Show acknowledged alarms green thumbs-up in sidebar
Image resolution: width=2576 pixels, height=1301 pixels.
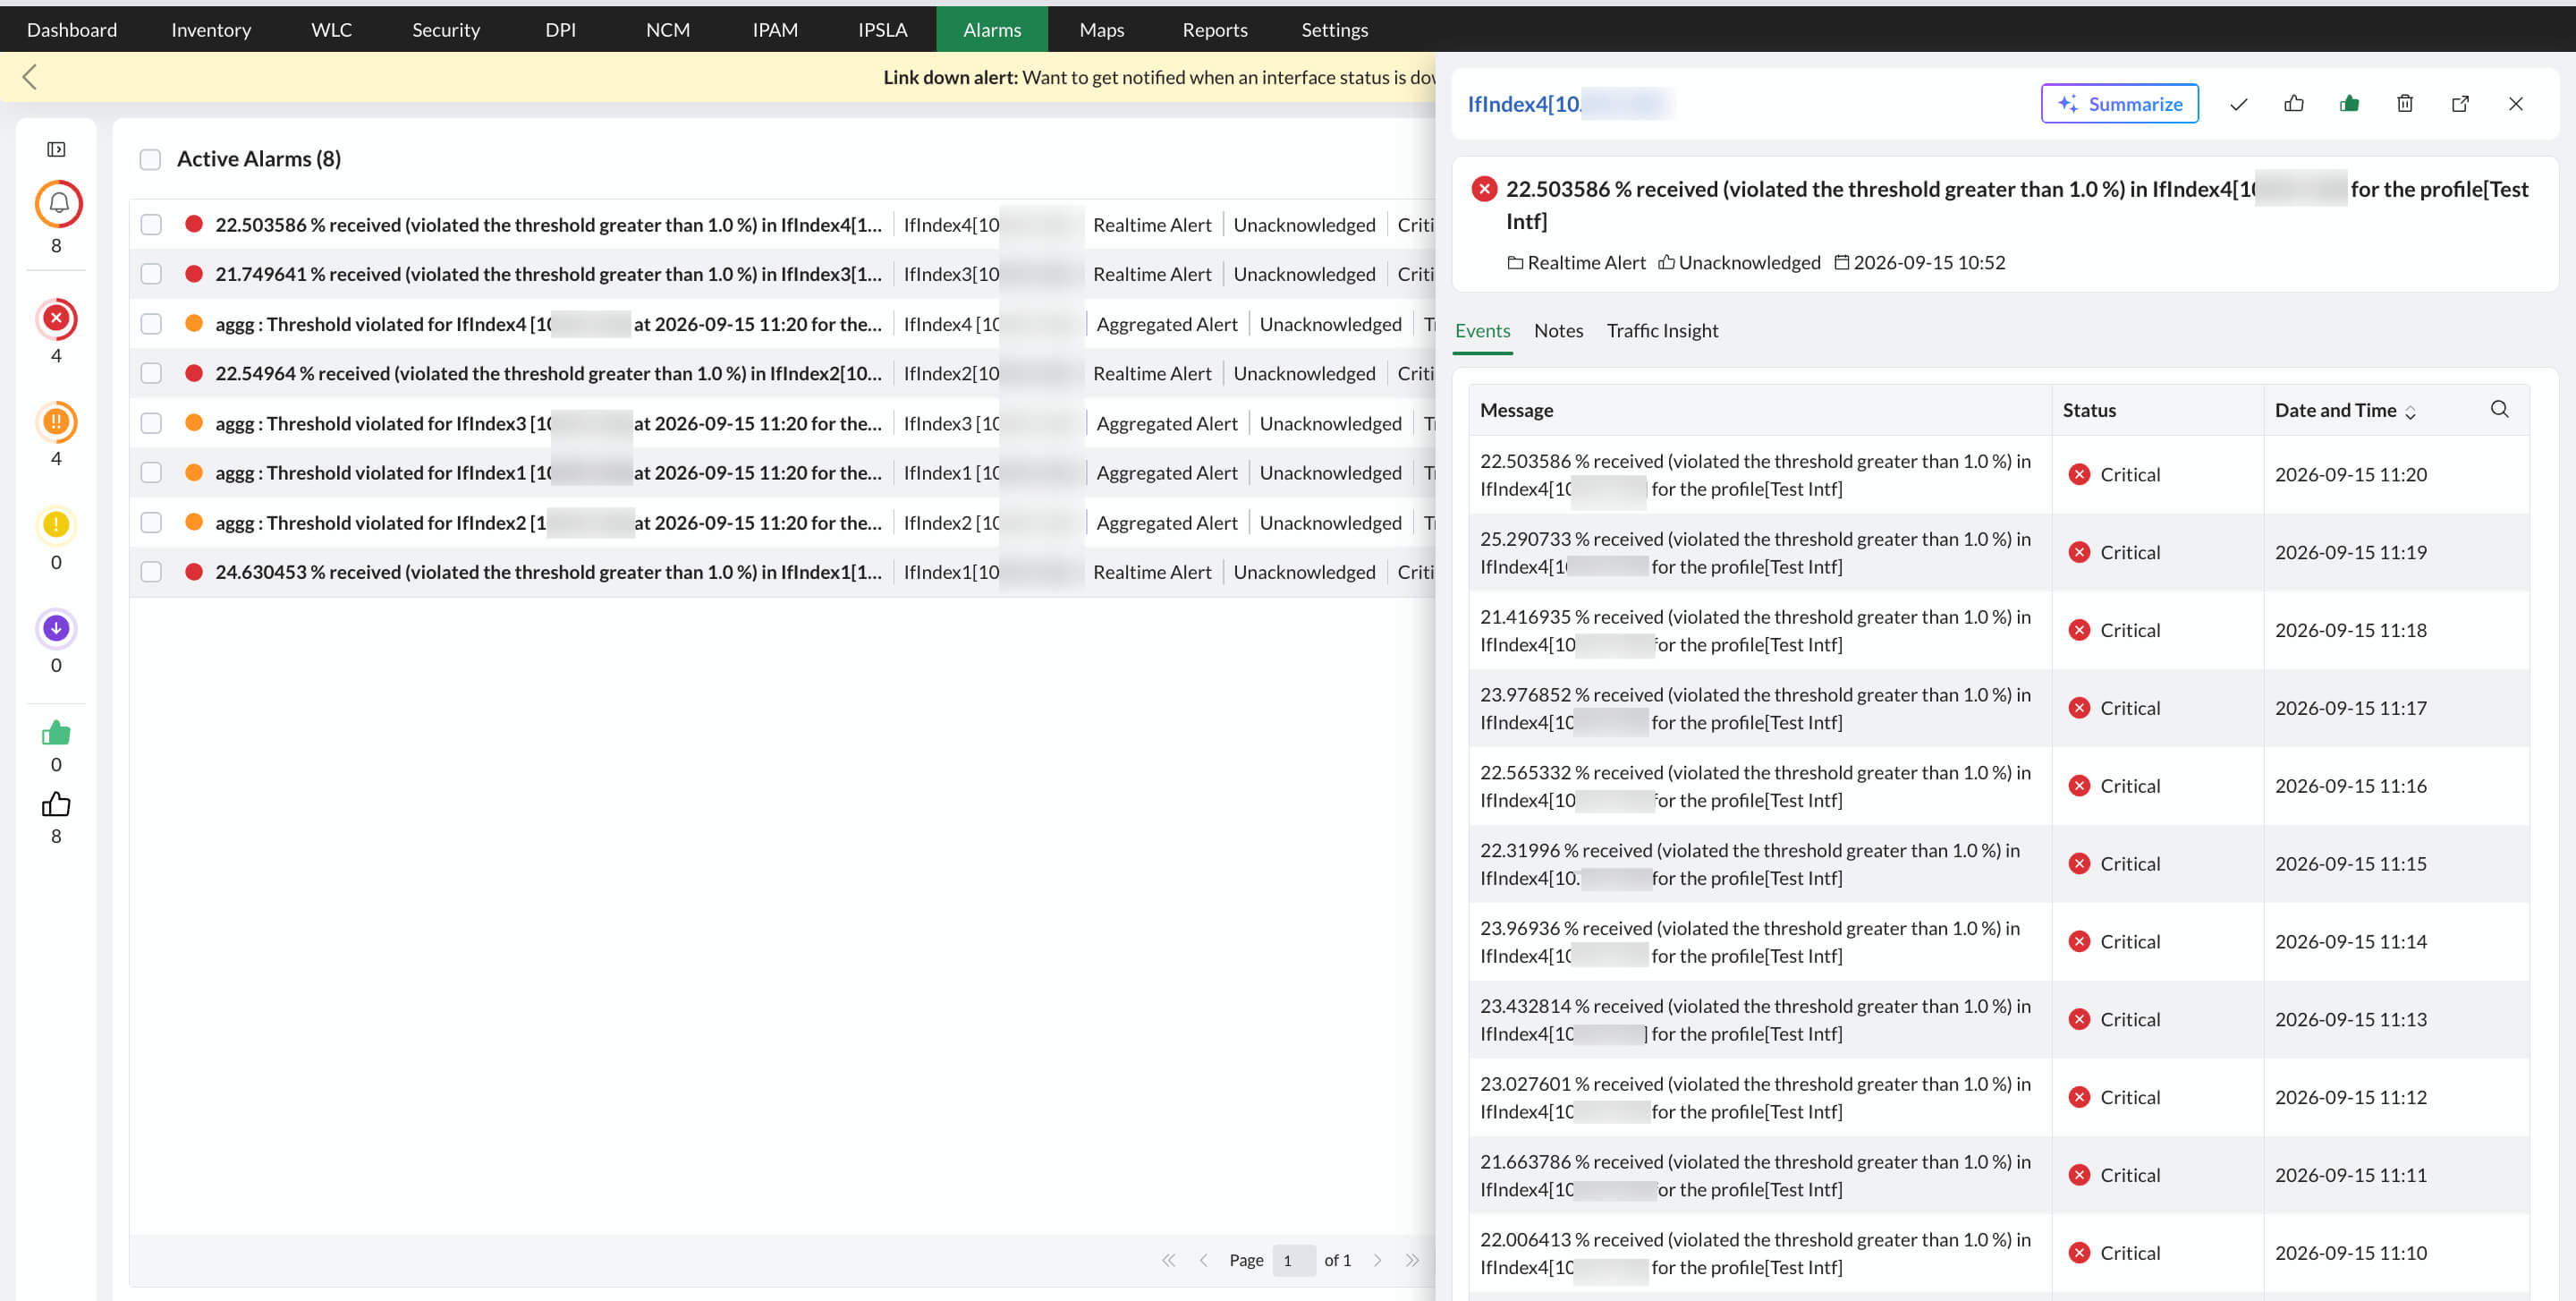[57, 733]
